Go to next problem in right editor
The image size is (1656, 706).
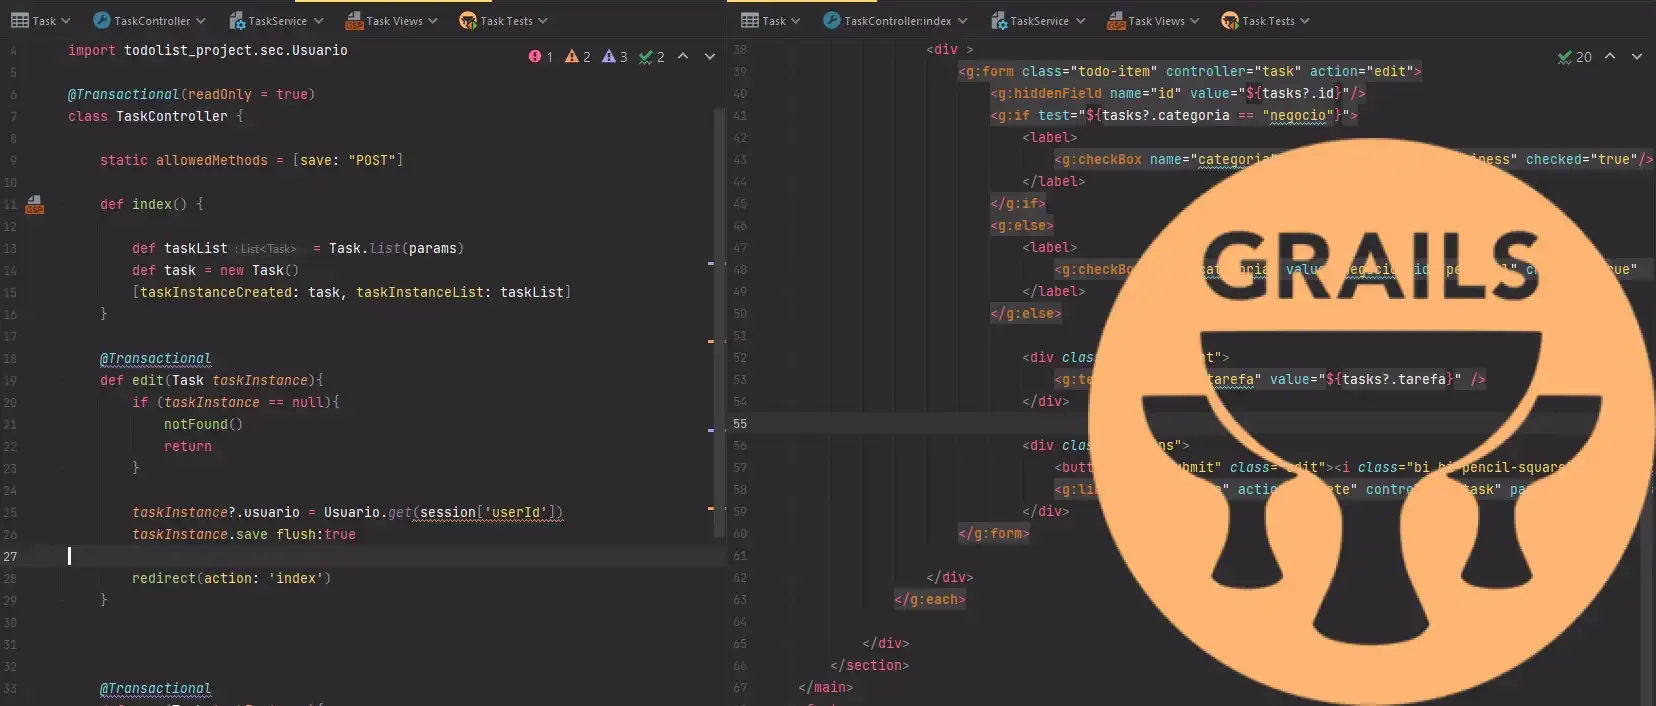(x=1637, y=56)
